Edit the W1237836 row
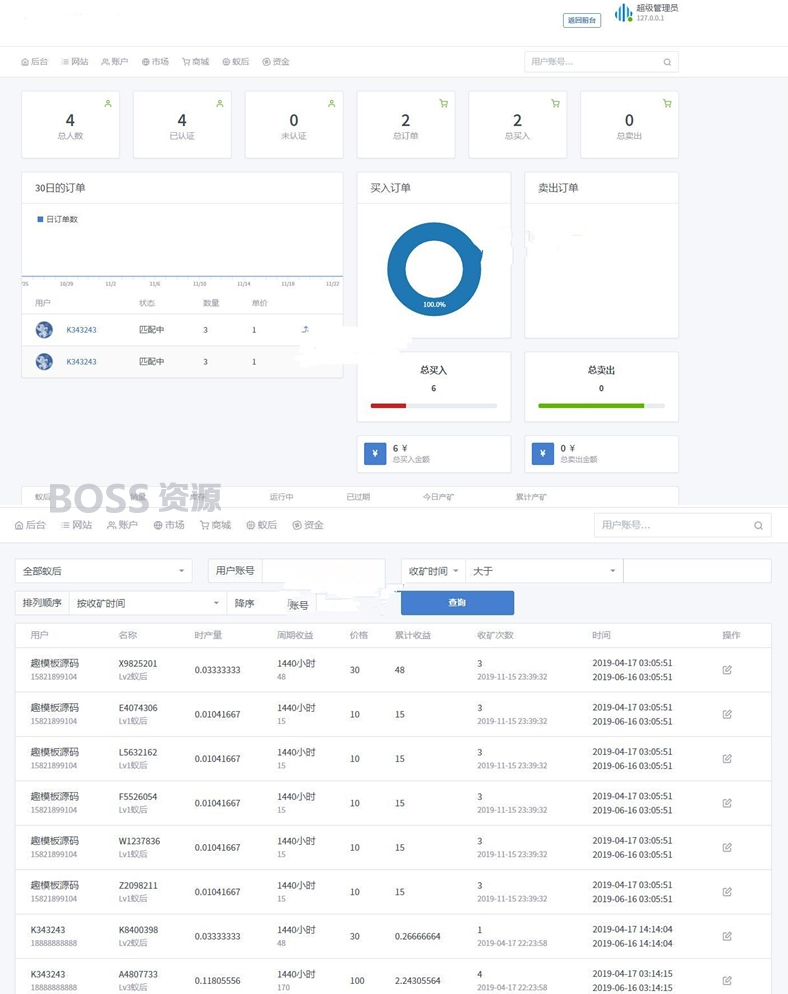The width and height of the screenshot is (788, 994). pyautogui.click(x=727, y=847)
